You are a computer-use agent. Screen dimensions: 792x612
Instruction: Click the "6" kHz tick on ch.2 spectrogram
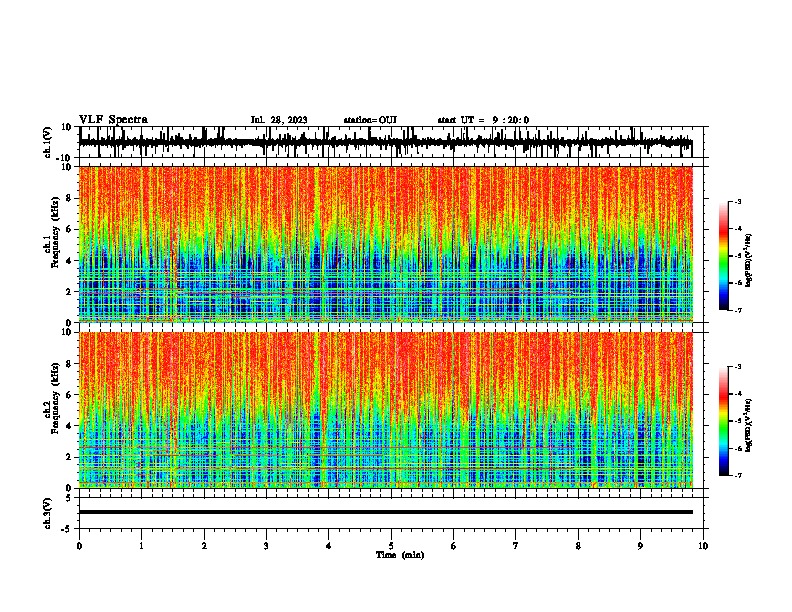coord(69,395)
